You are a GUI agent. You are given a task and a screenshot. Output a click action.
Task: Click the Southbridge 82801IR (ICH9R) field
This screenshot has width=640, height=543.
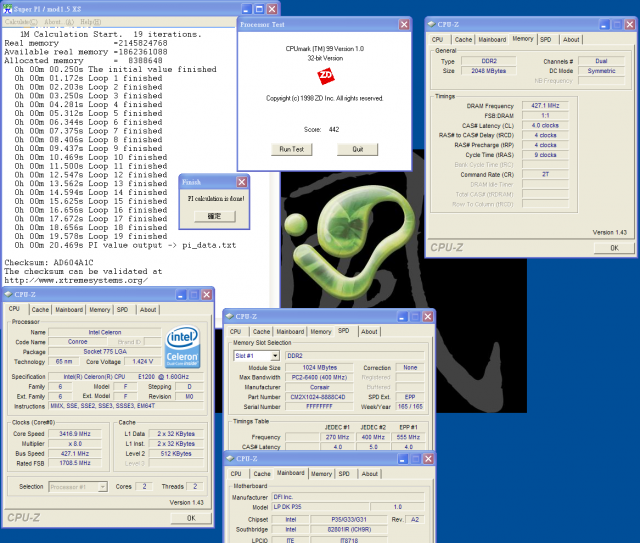349,530
